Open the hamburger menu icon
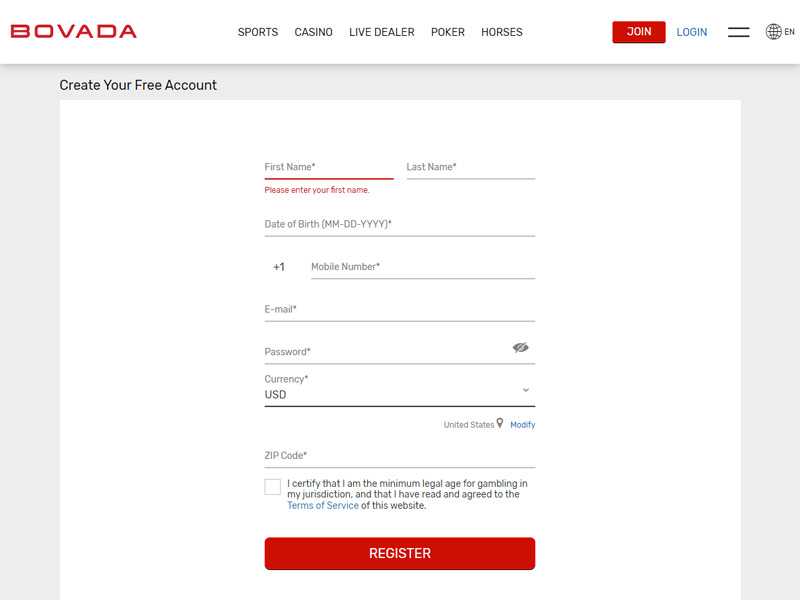Viewport: 800px width, 600px height. tap(738, 32)
